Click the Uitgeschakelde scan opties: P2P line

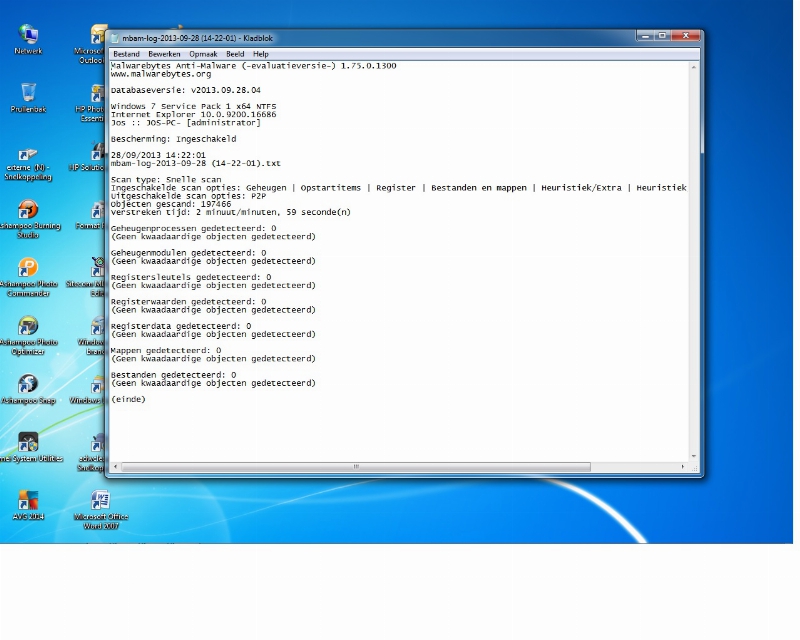(x=188, y=196)
